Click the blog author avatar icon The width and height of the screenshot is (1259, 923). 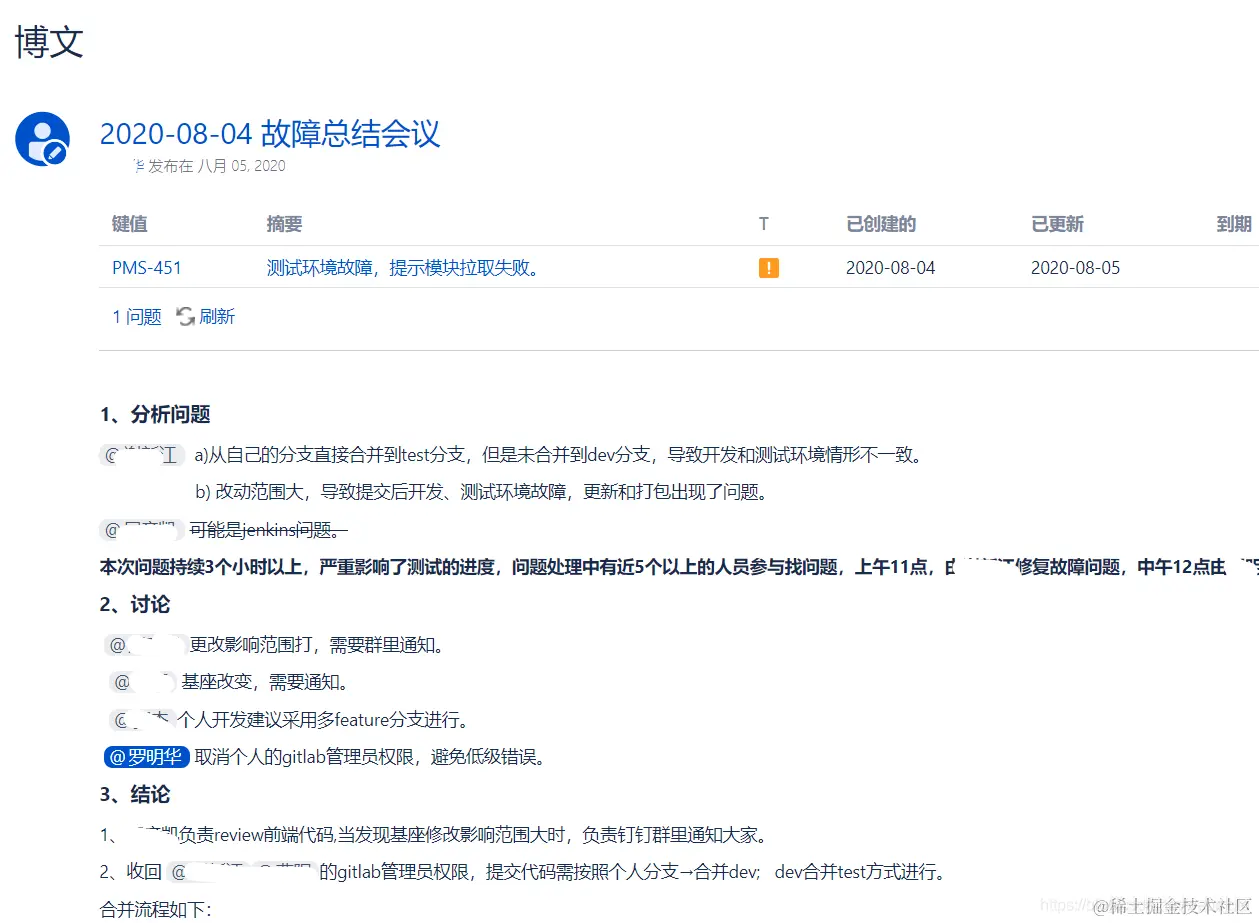tap(42, 139)
